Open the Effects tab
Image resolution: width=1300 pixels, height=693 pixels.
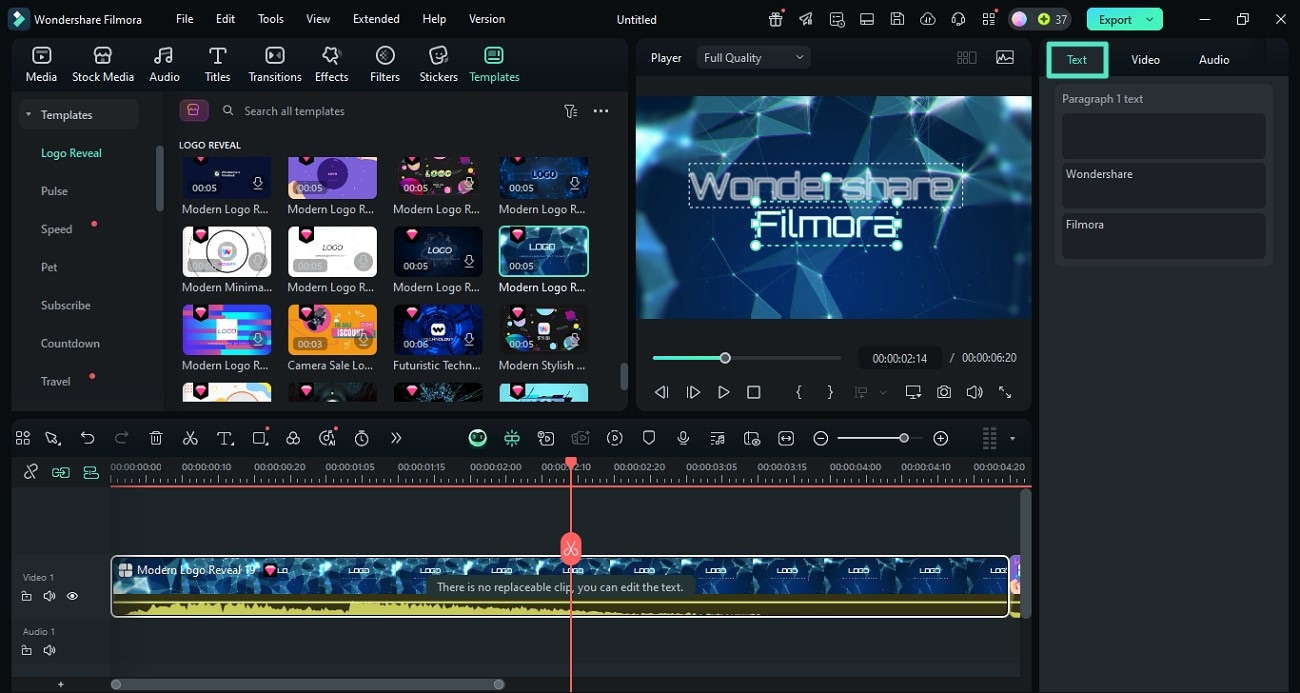[x=331, y=65]
